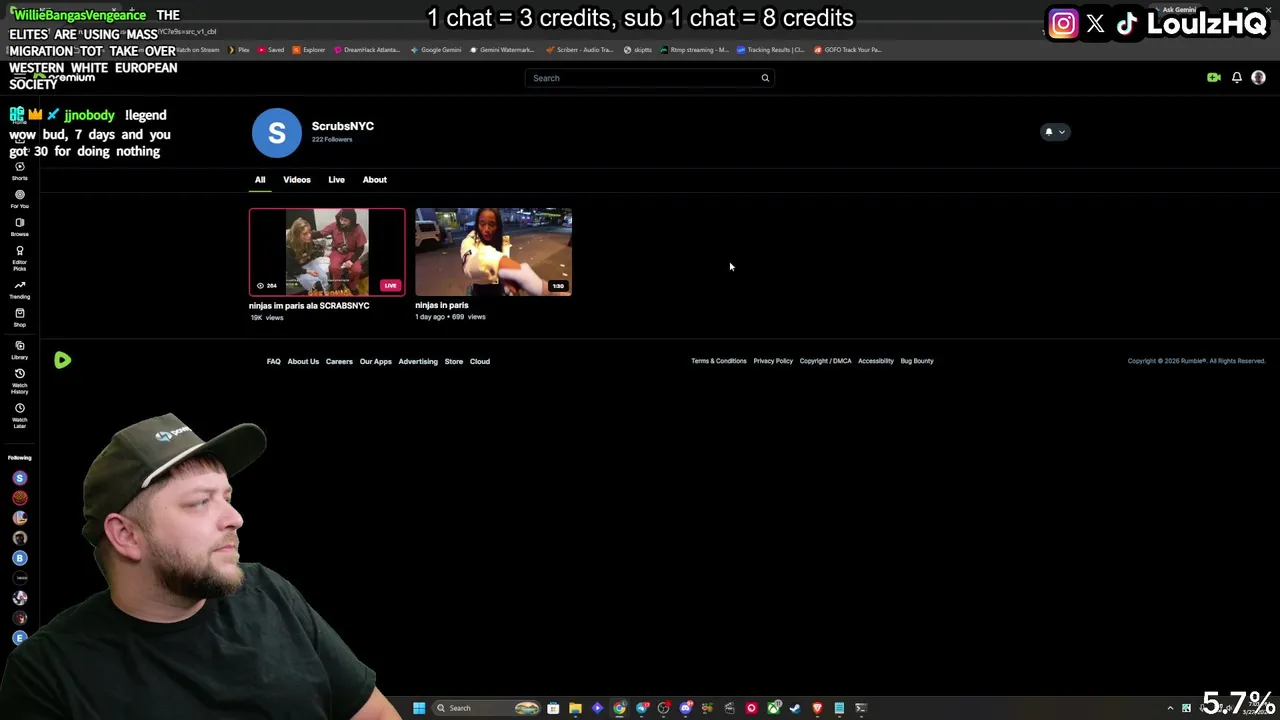Open Bug Bounty footer link

point(917,361)
